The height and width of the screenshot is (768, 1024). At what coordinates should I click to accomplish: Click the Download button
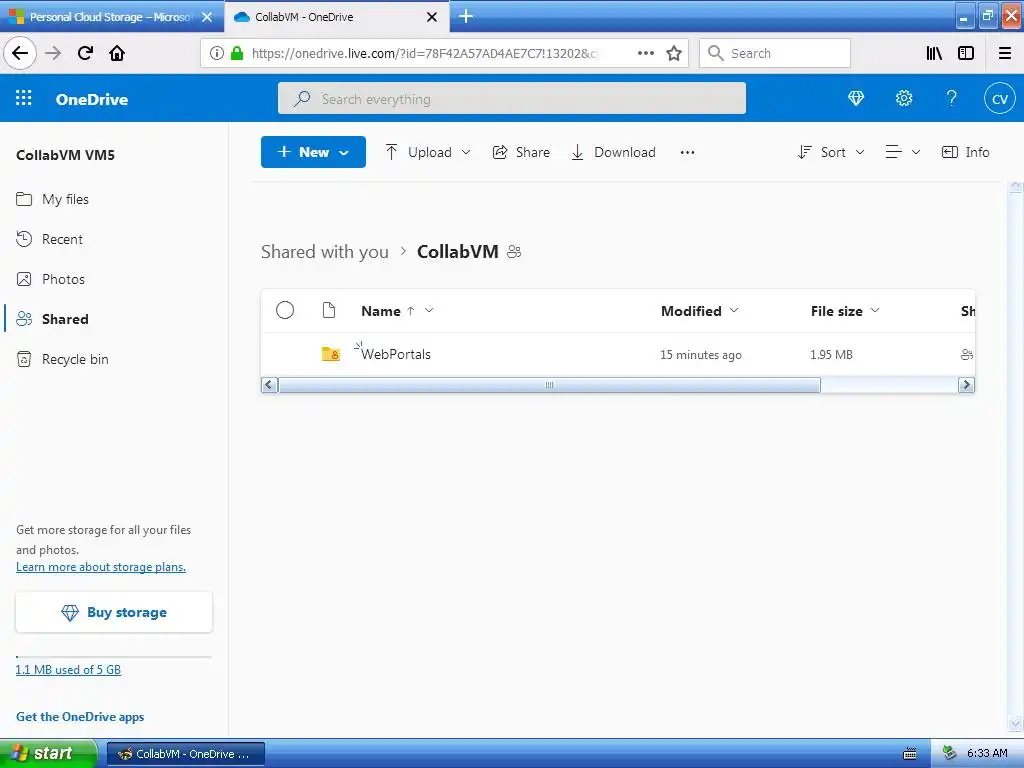[x=613, y=152]
